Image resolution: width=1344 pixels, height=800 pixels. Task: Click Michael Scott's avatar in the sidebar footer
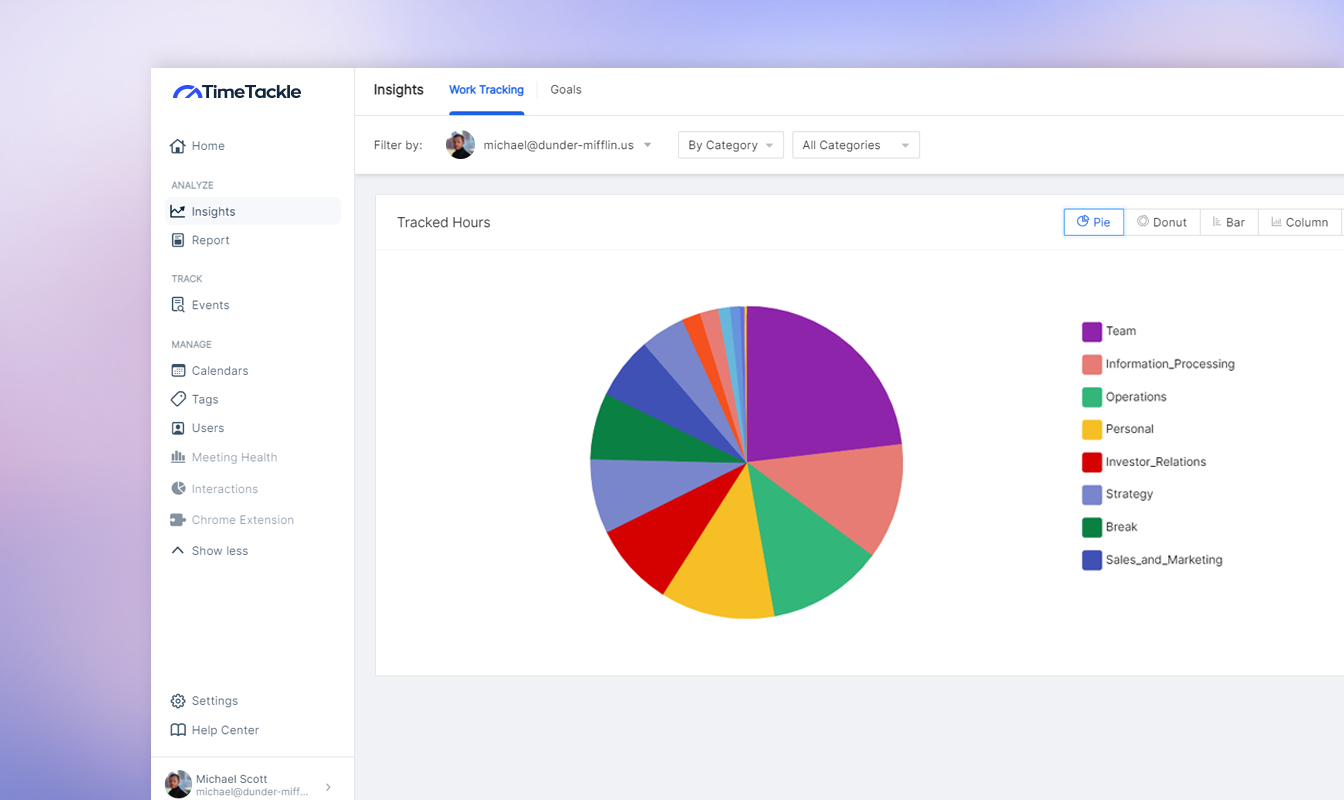178,784
